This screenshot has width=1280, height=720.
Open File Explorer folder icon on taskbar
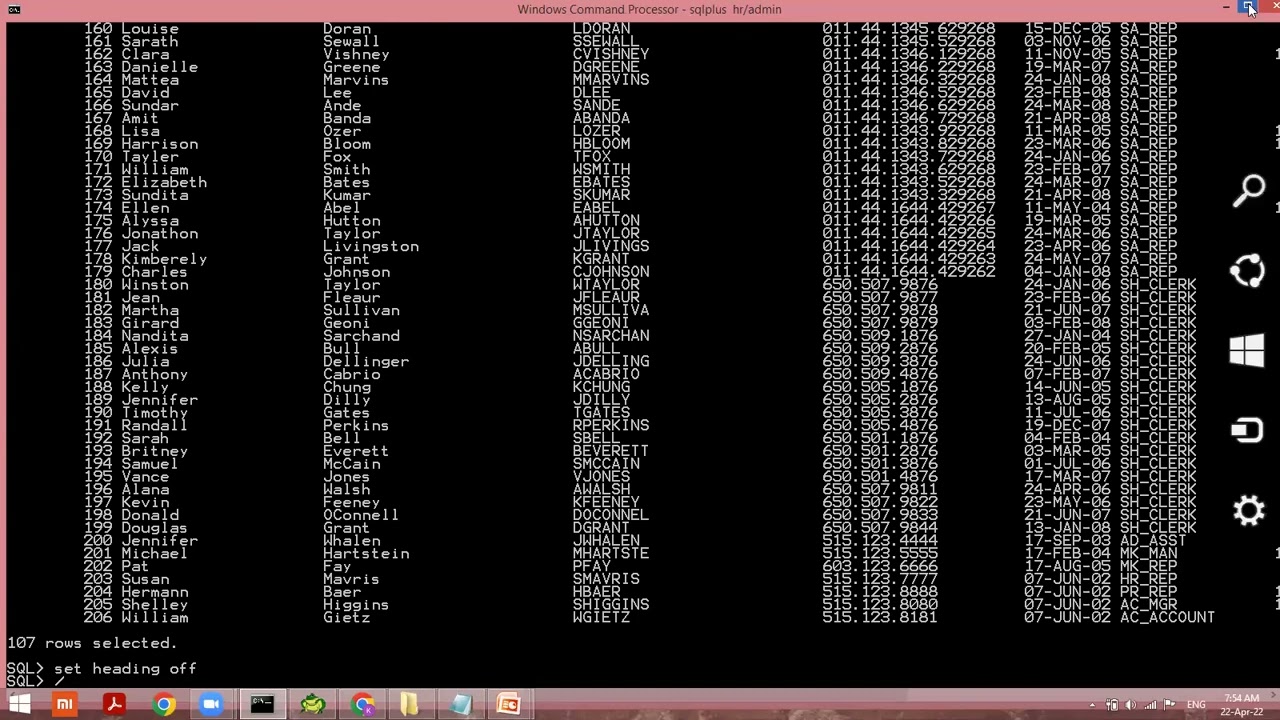(x=409, y=705)
